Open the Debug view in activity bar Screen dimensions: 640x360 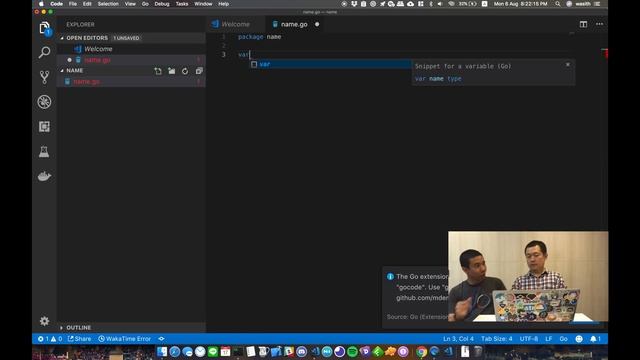(44, 102)
